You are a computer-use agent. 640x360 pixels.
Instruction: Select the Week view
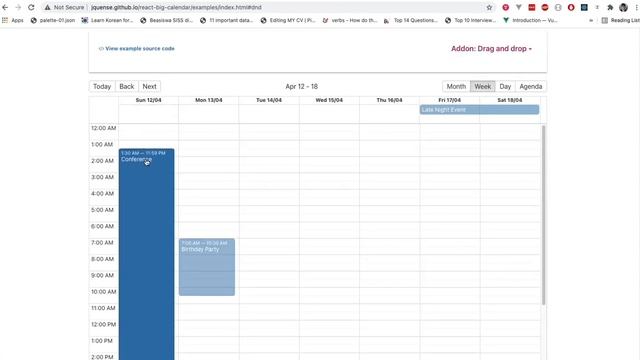pyautogui.click(x=482, y=87)
